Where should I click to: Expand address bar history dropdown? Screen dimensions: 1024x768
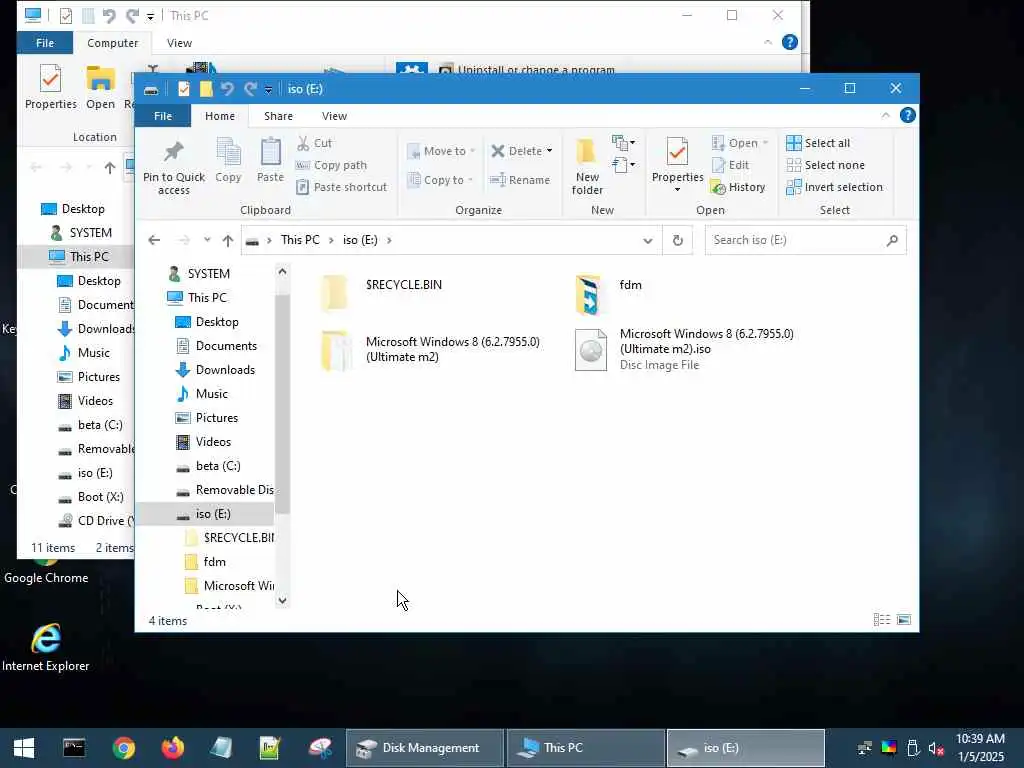[x=648, y=240]
